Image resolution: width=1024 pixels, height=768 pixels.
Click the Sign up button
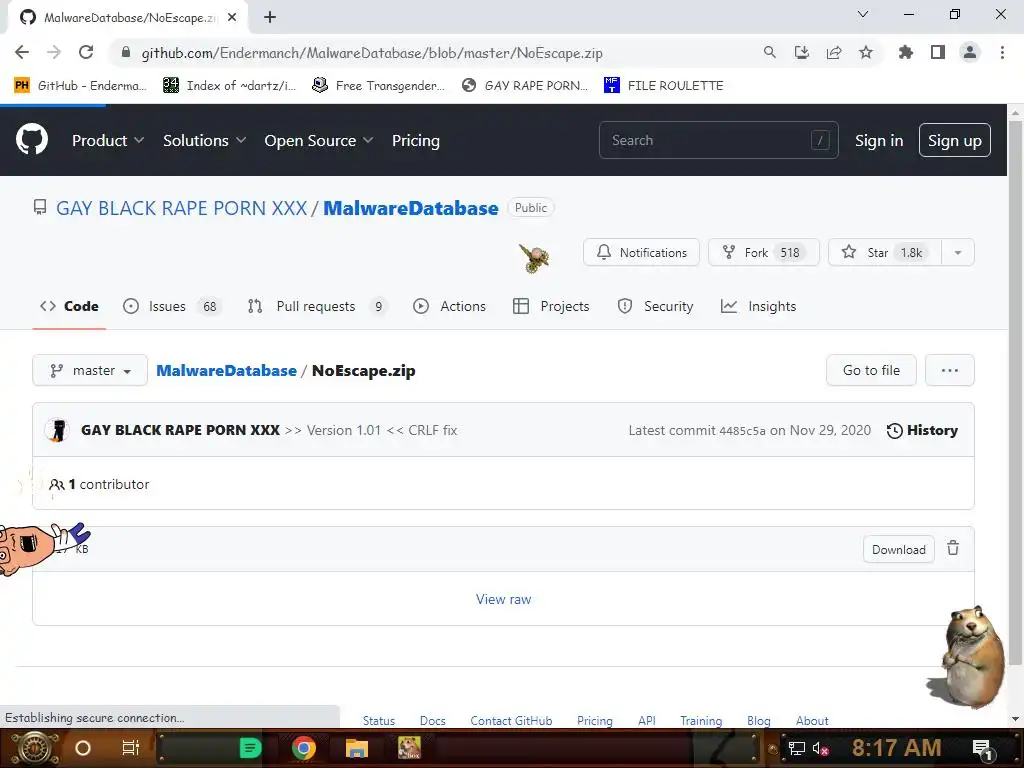point(954,140)
